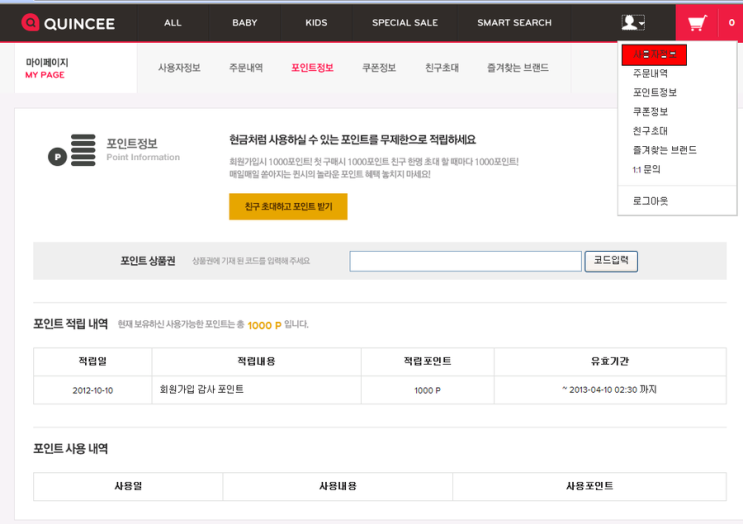
Task: Click the user profile icon in header
Action: point(632,22)
